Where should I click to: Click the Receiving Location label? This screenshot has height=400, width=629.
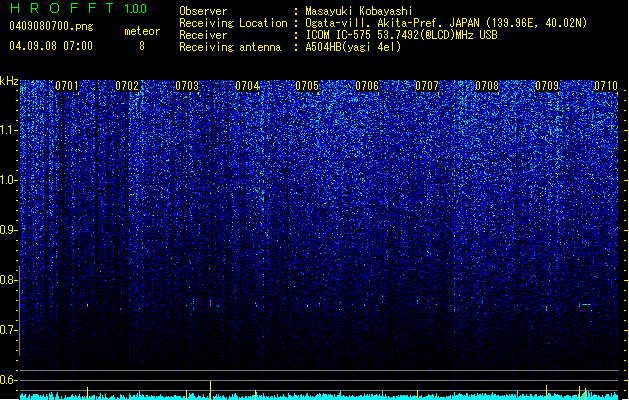[233, 23]
